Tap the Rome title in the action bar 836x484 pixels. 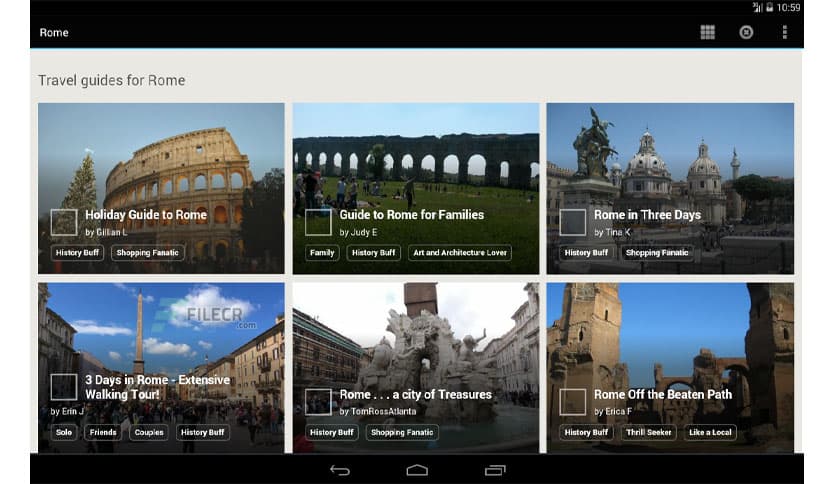click(54, 32)
